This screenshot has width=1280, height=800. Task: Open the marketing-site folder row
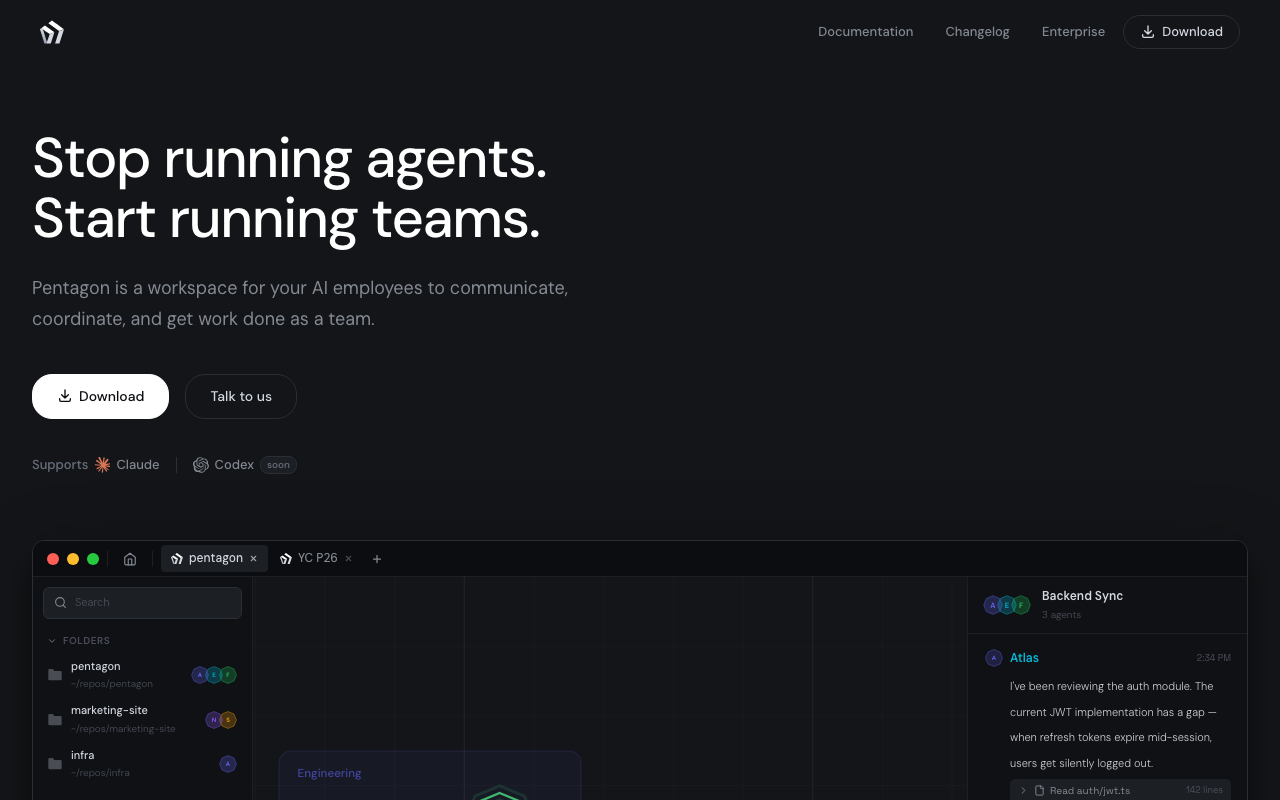pos(142,719)
